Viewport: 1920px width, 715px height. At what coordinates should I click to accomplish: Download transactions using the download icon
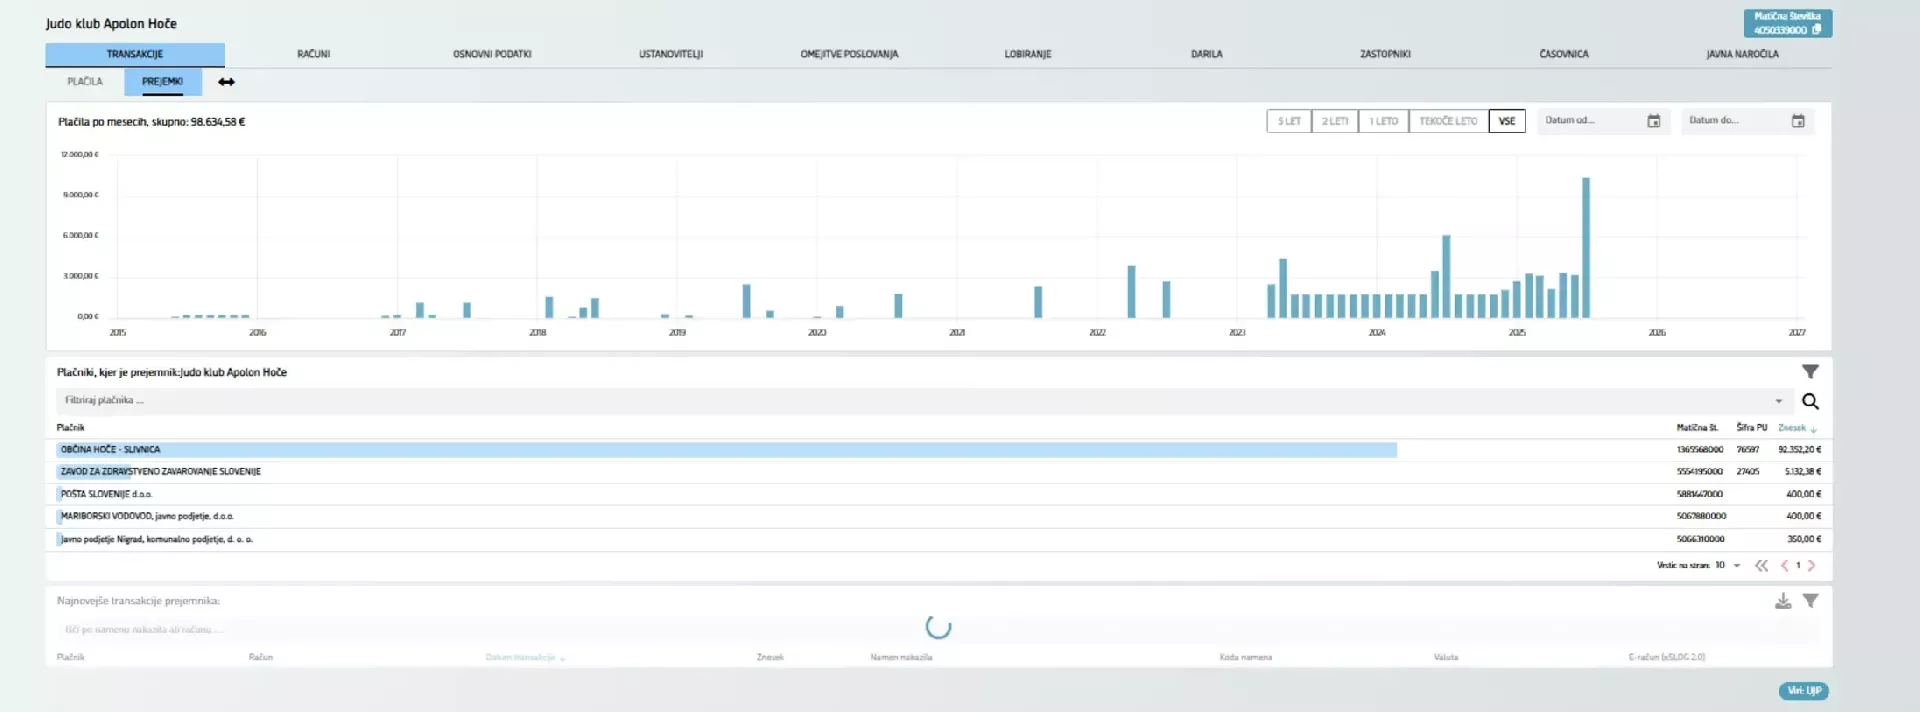click(1783, 601)
